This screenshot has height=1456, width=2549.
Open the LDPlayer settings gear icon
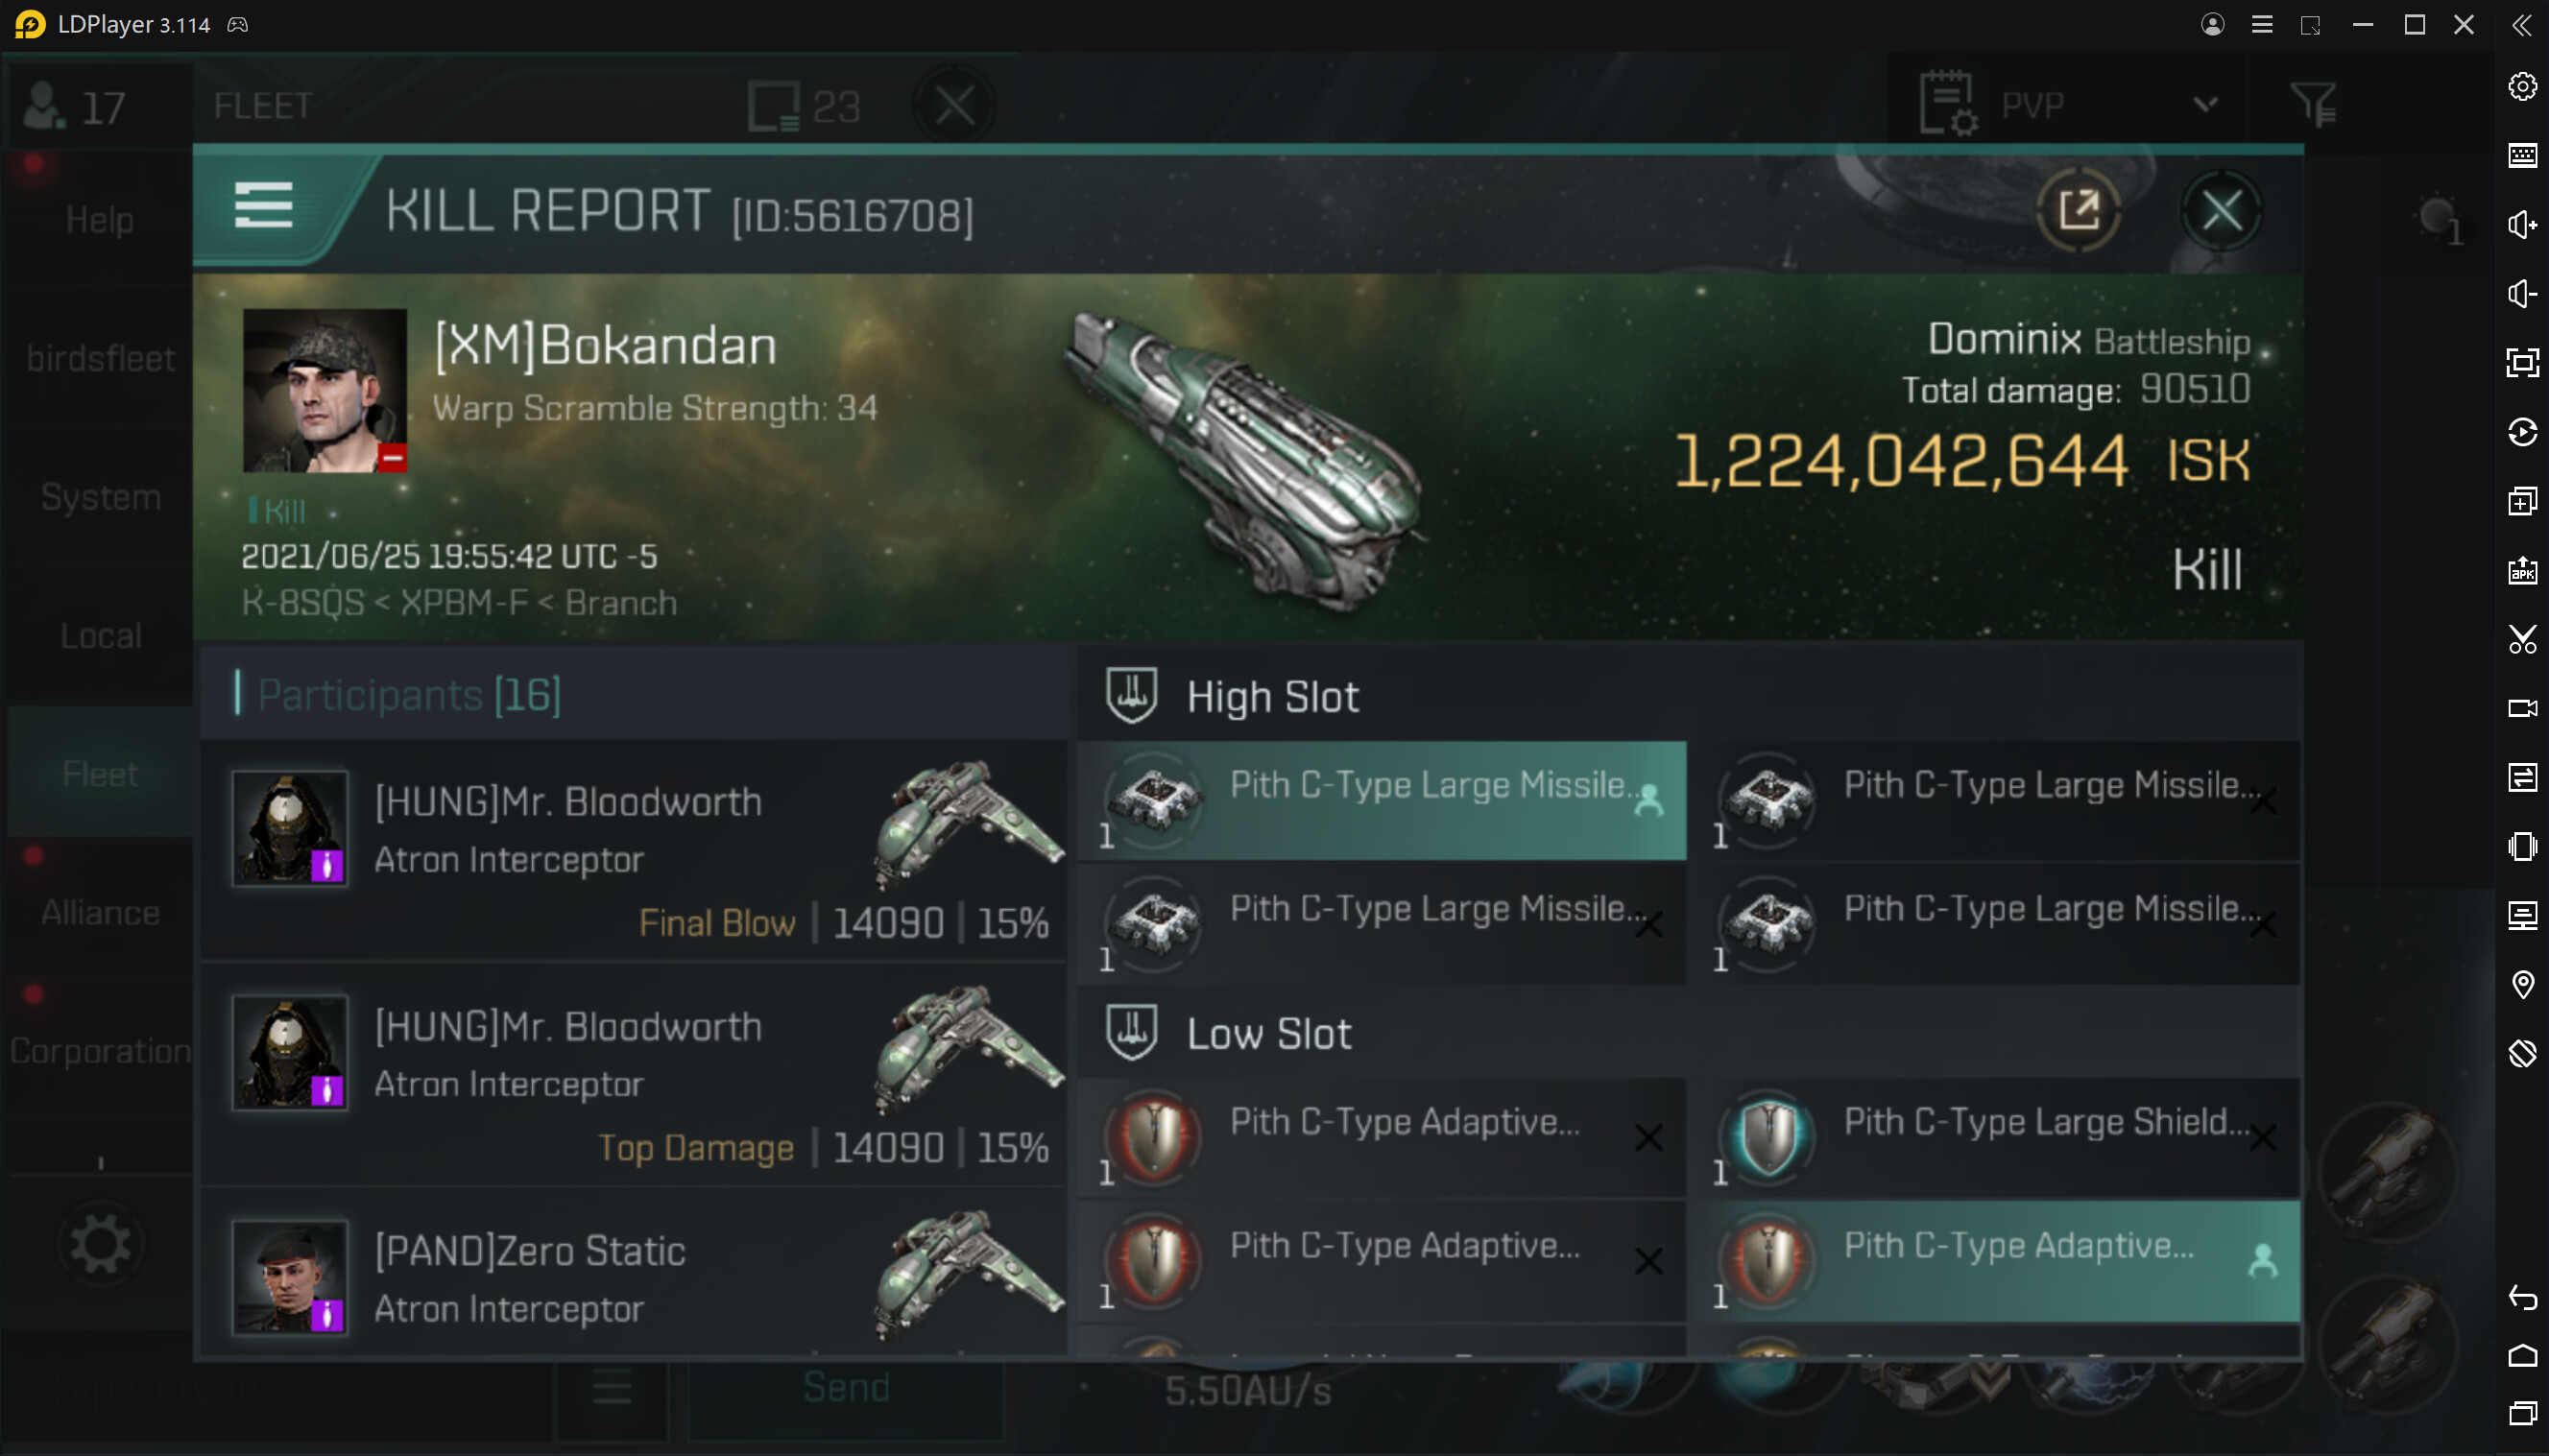coord(2521,87)
